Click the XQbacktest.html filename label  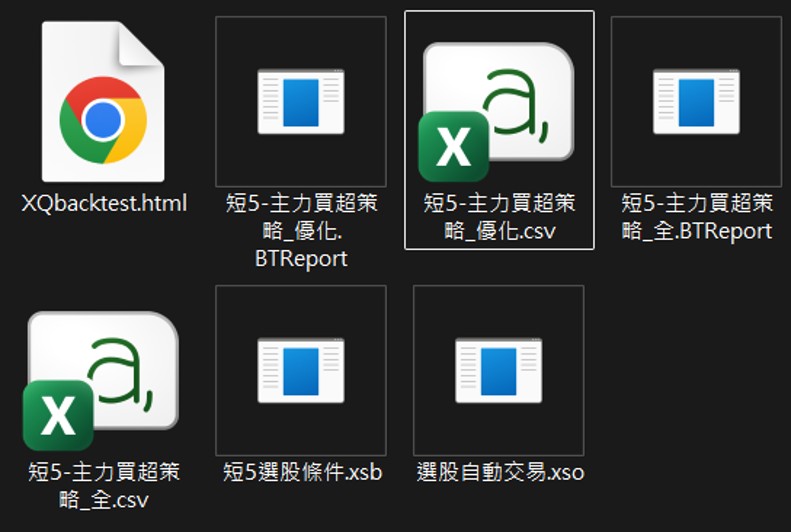pyautogui.click(x=104, y=204)
